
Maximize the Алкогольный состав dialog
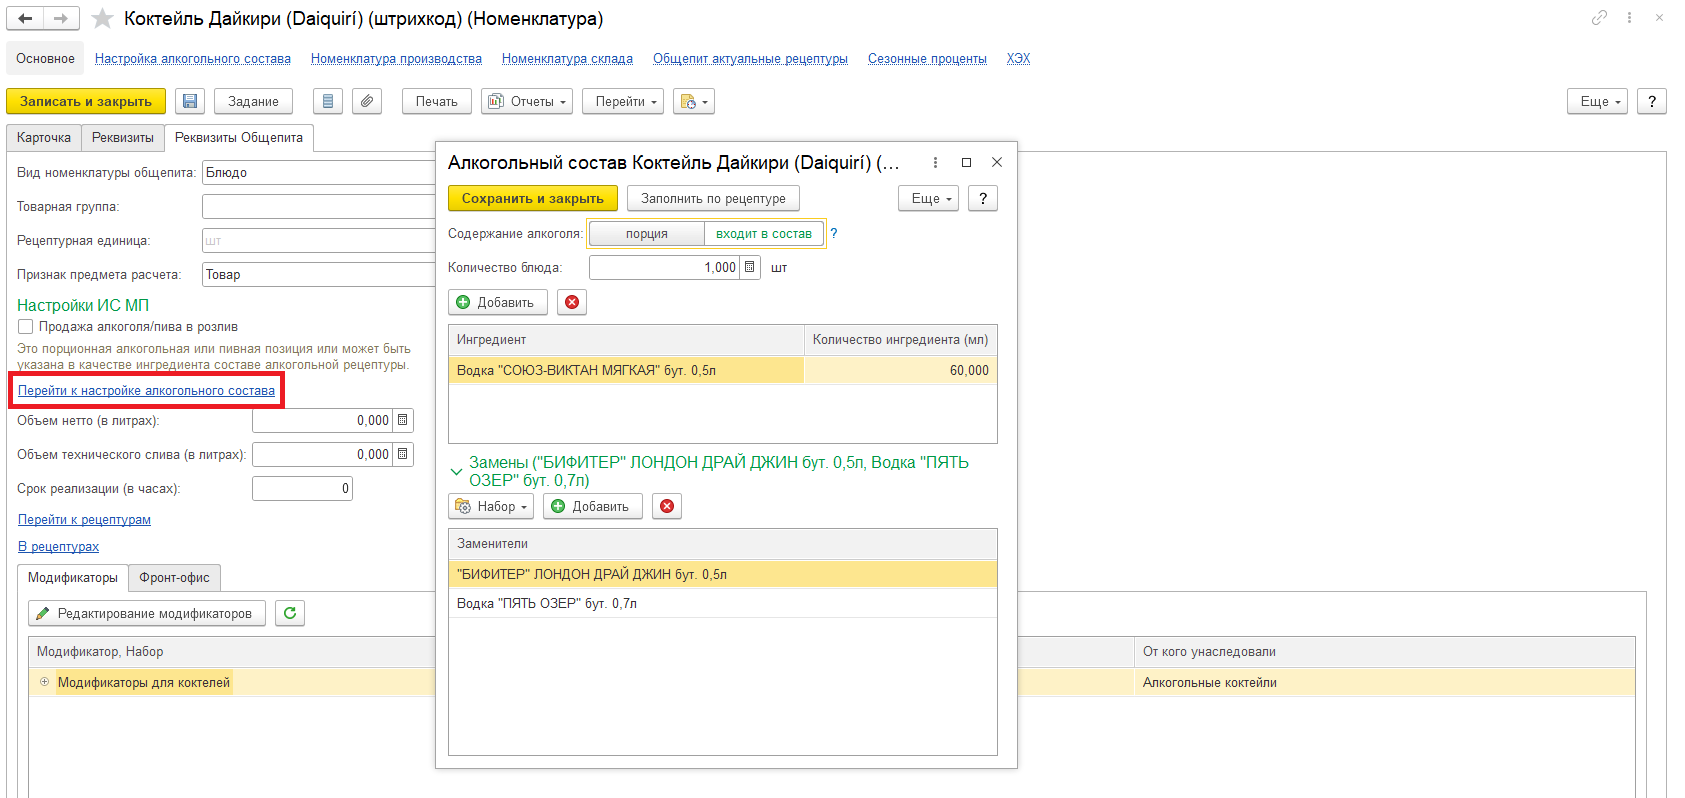[x=966, y=162]
